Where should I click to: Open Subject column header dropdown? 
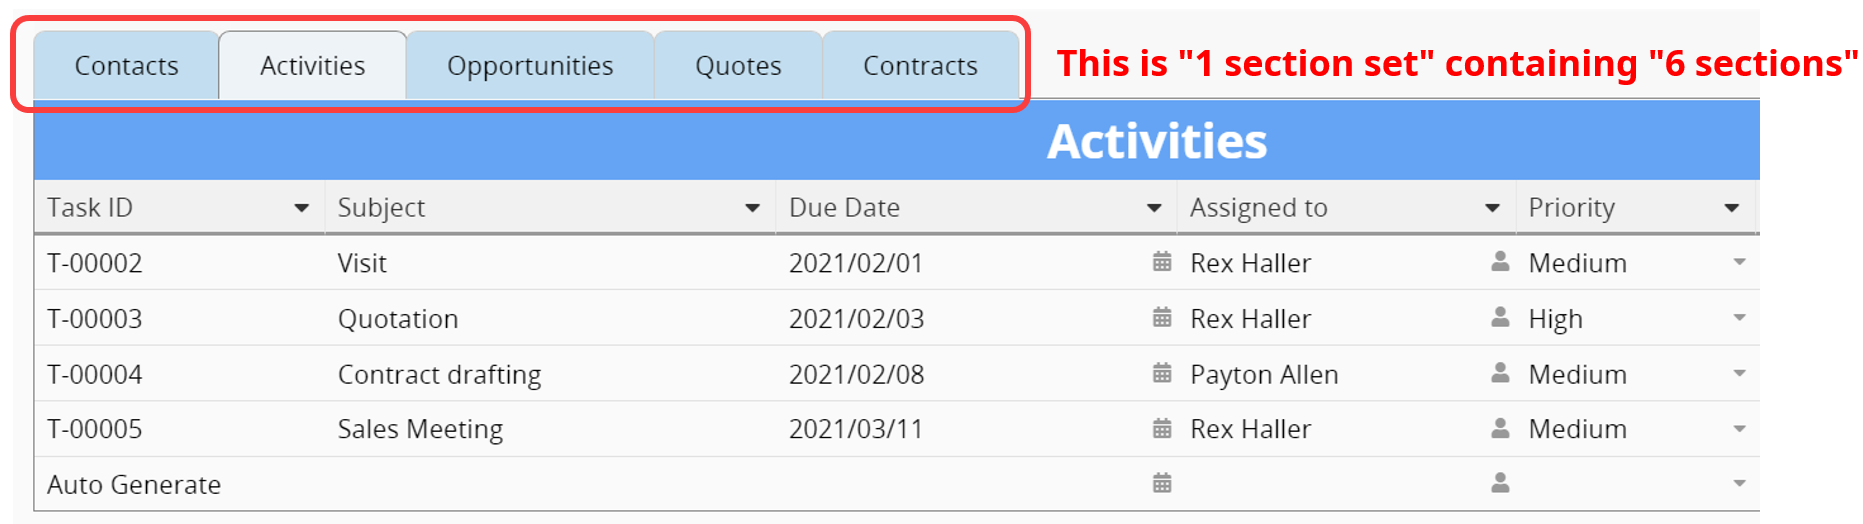coord(752,208)
